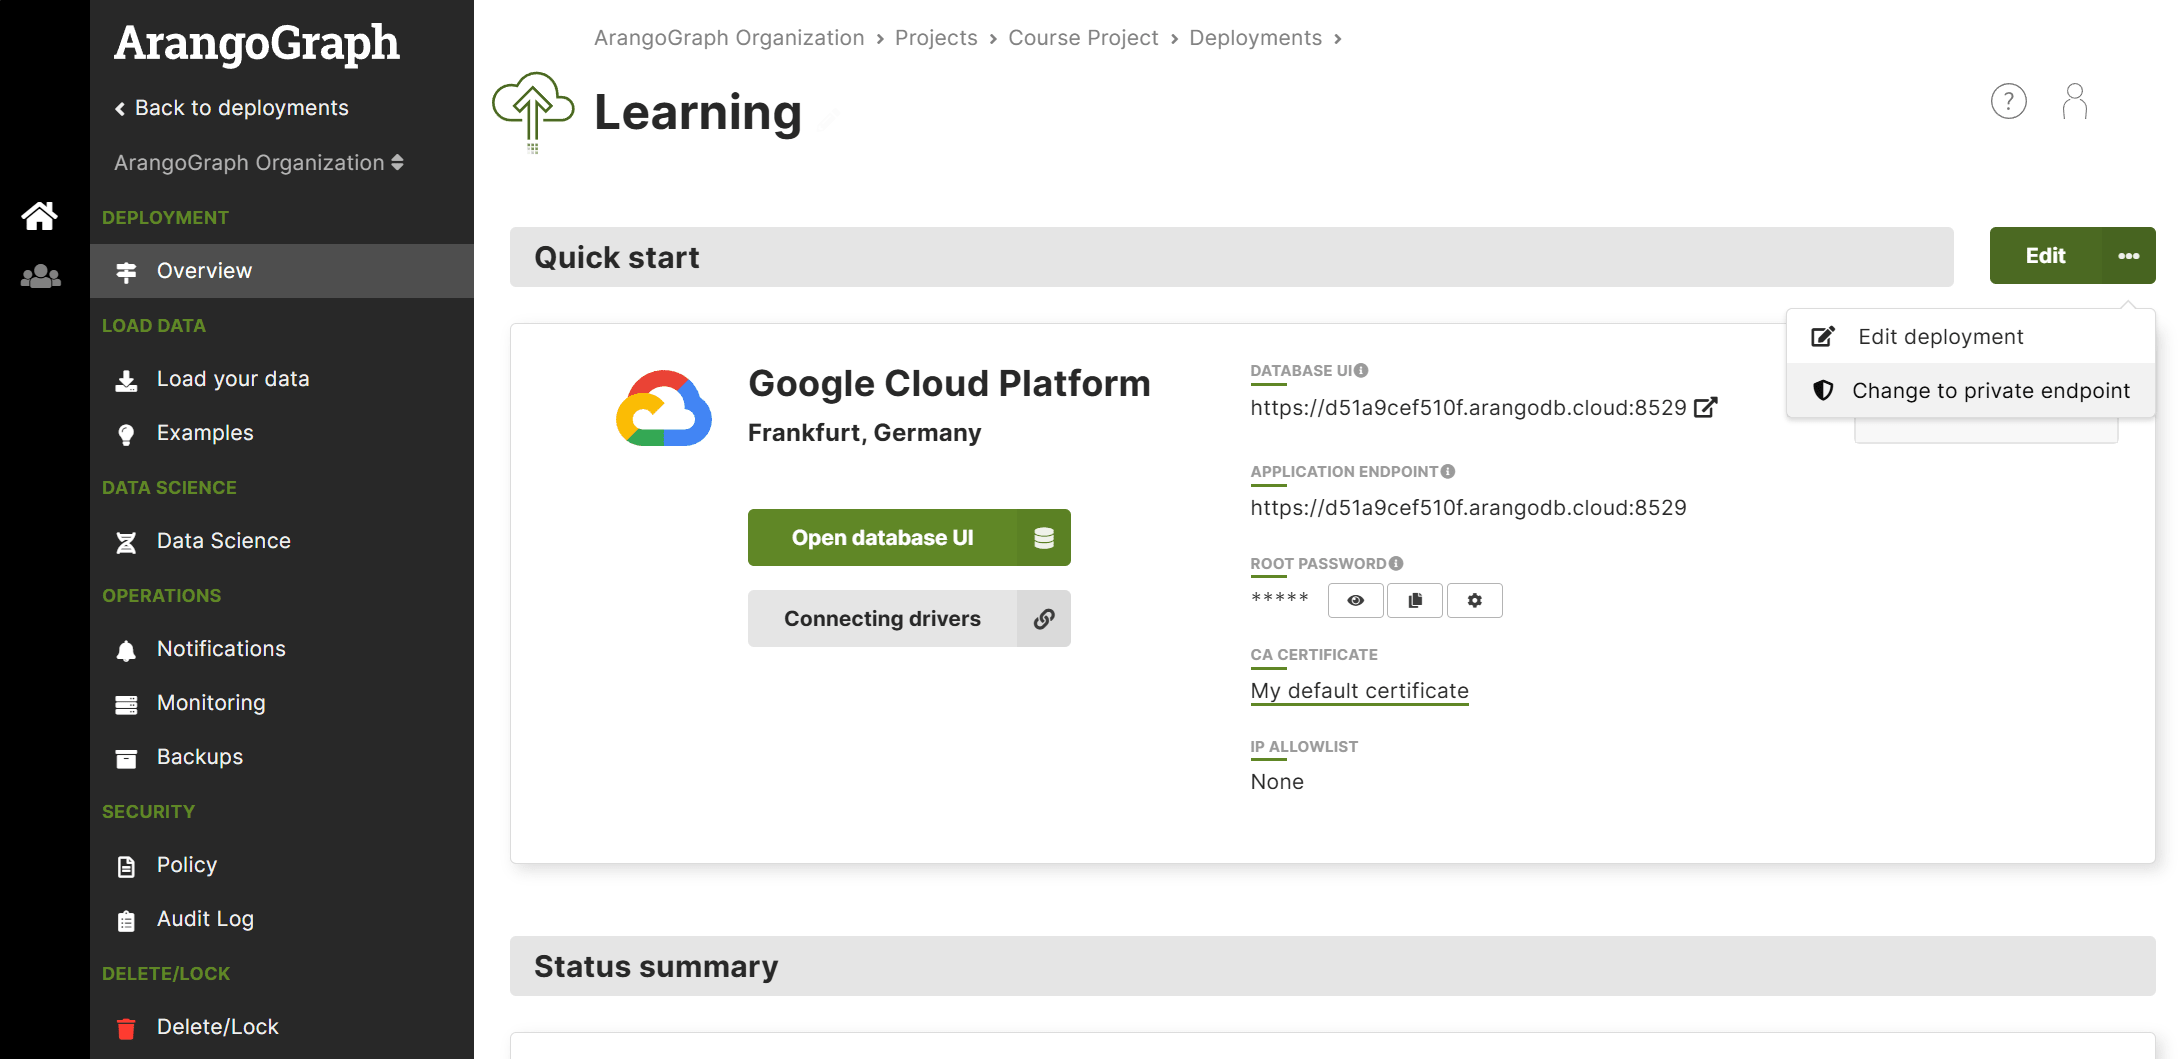Screen dimensions: 2182x1059
Task: Click the Learning deployment cloud upload icon
Action: point(533,112)
